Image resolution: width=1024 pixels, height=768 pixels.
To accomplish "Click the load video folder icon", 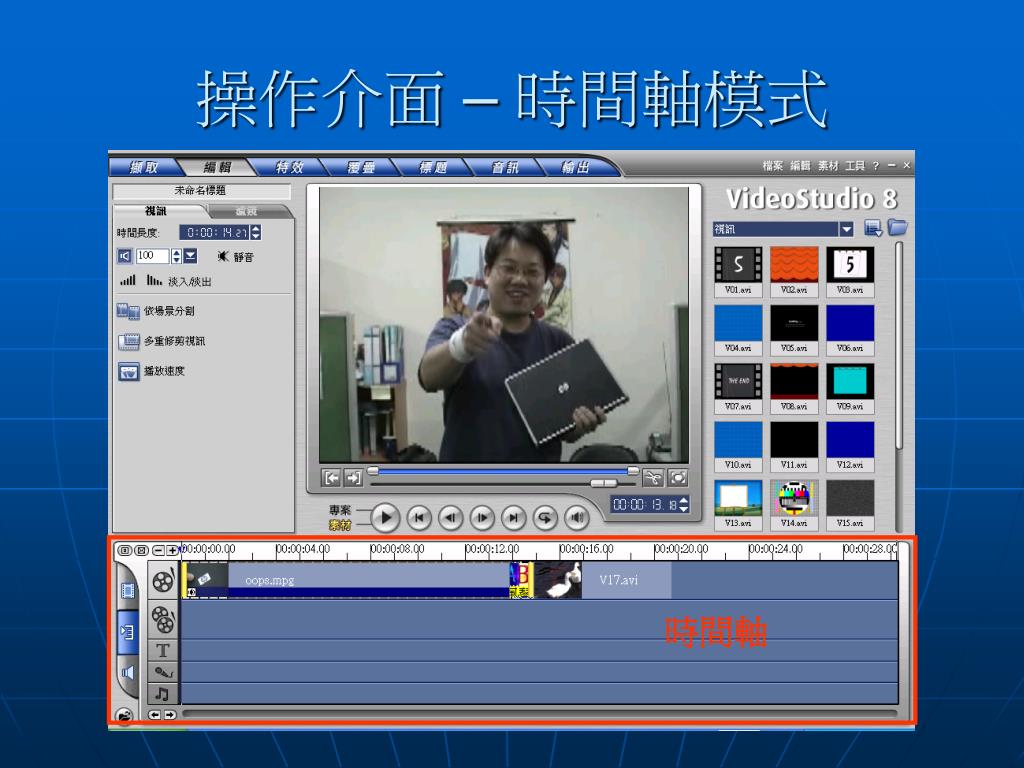I will point(898,227).
